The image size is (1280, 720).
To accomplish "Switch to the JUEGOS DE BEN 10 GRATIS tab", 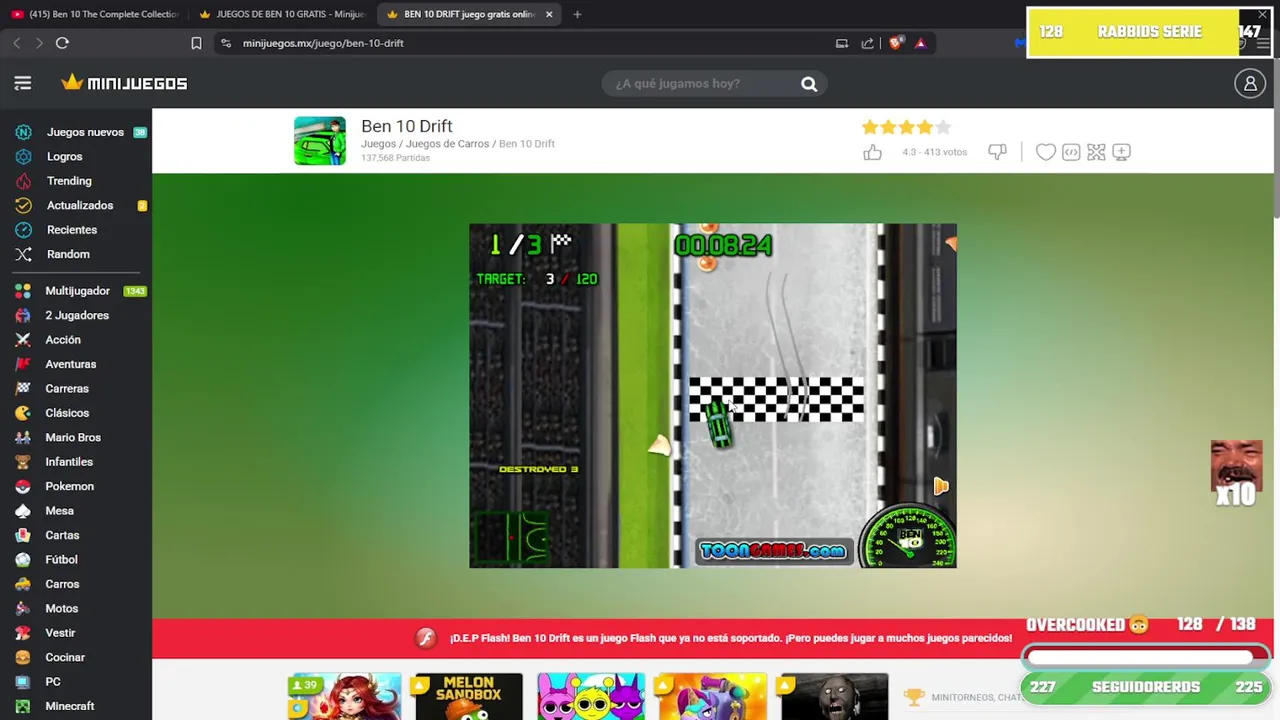I will 283,14.
